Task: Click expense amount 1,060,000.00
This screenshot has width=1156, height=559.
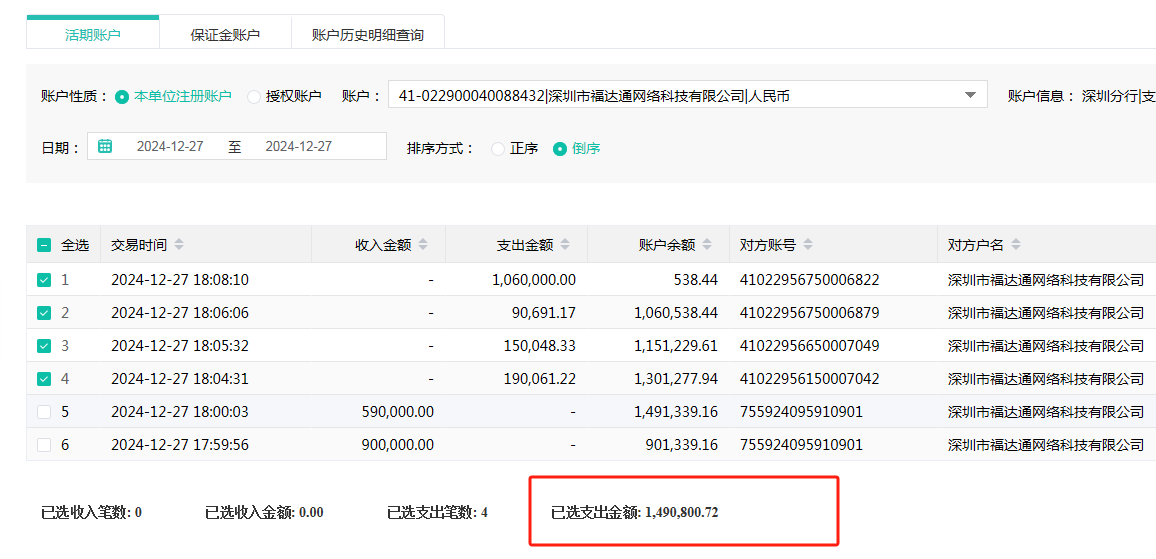Action: tap(534, 280)
